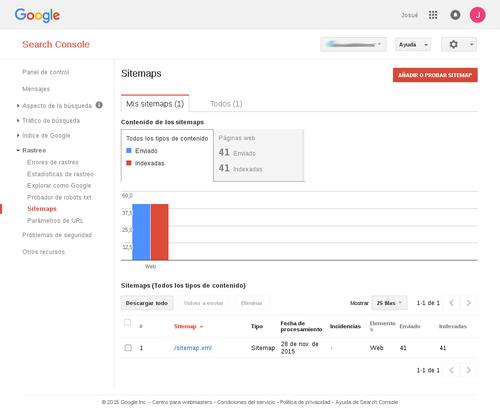This screenshot has width=500, height=408.
Task: Click the previous page arrow below table
Action: click(452, 370)
